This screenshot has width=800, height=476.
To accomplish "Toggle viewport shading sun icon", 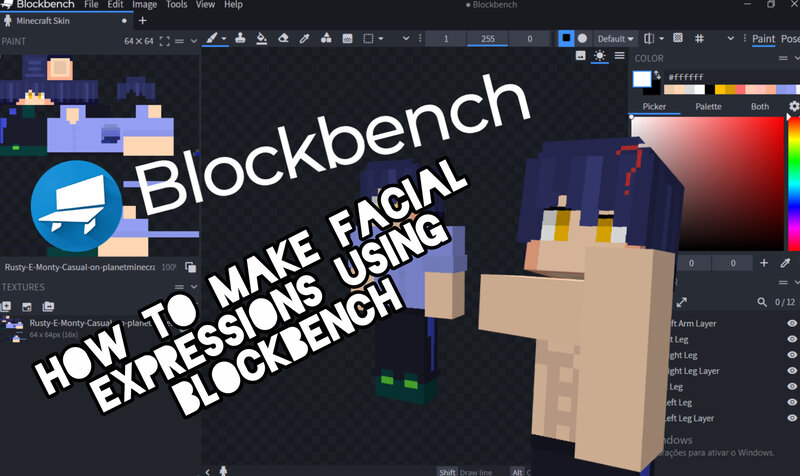I will click(x=599, y=56).
